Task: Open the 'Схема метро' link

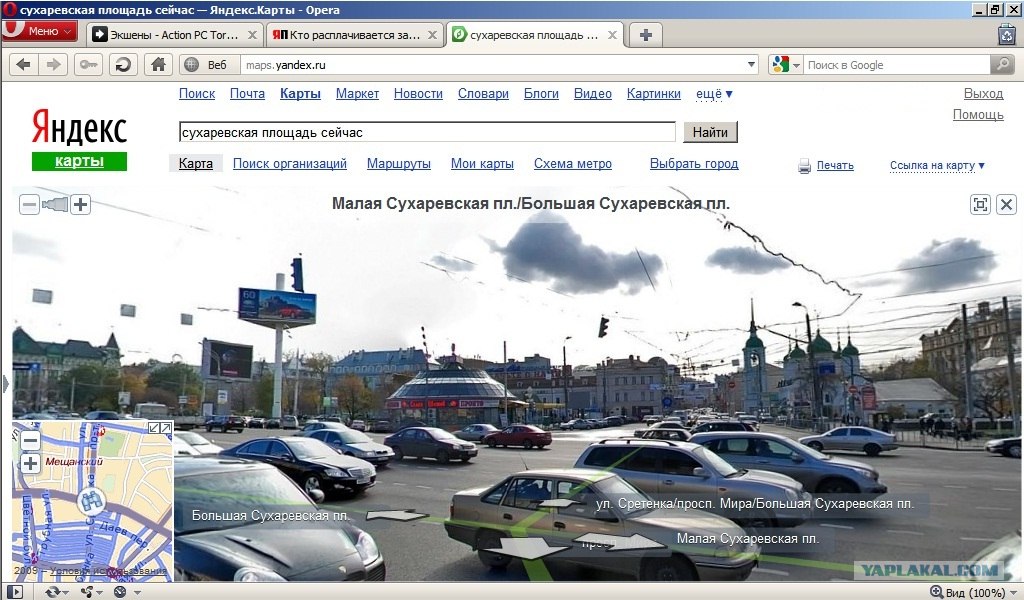Action: point(572,164)
